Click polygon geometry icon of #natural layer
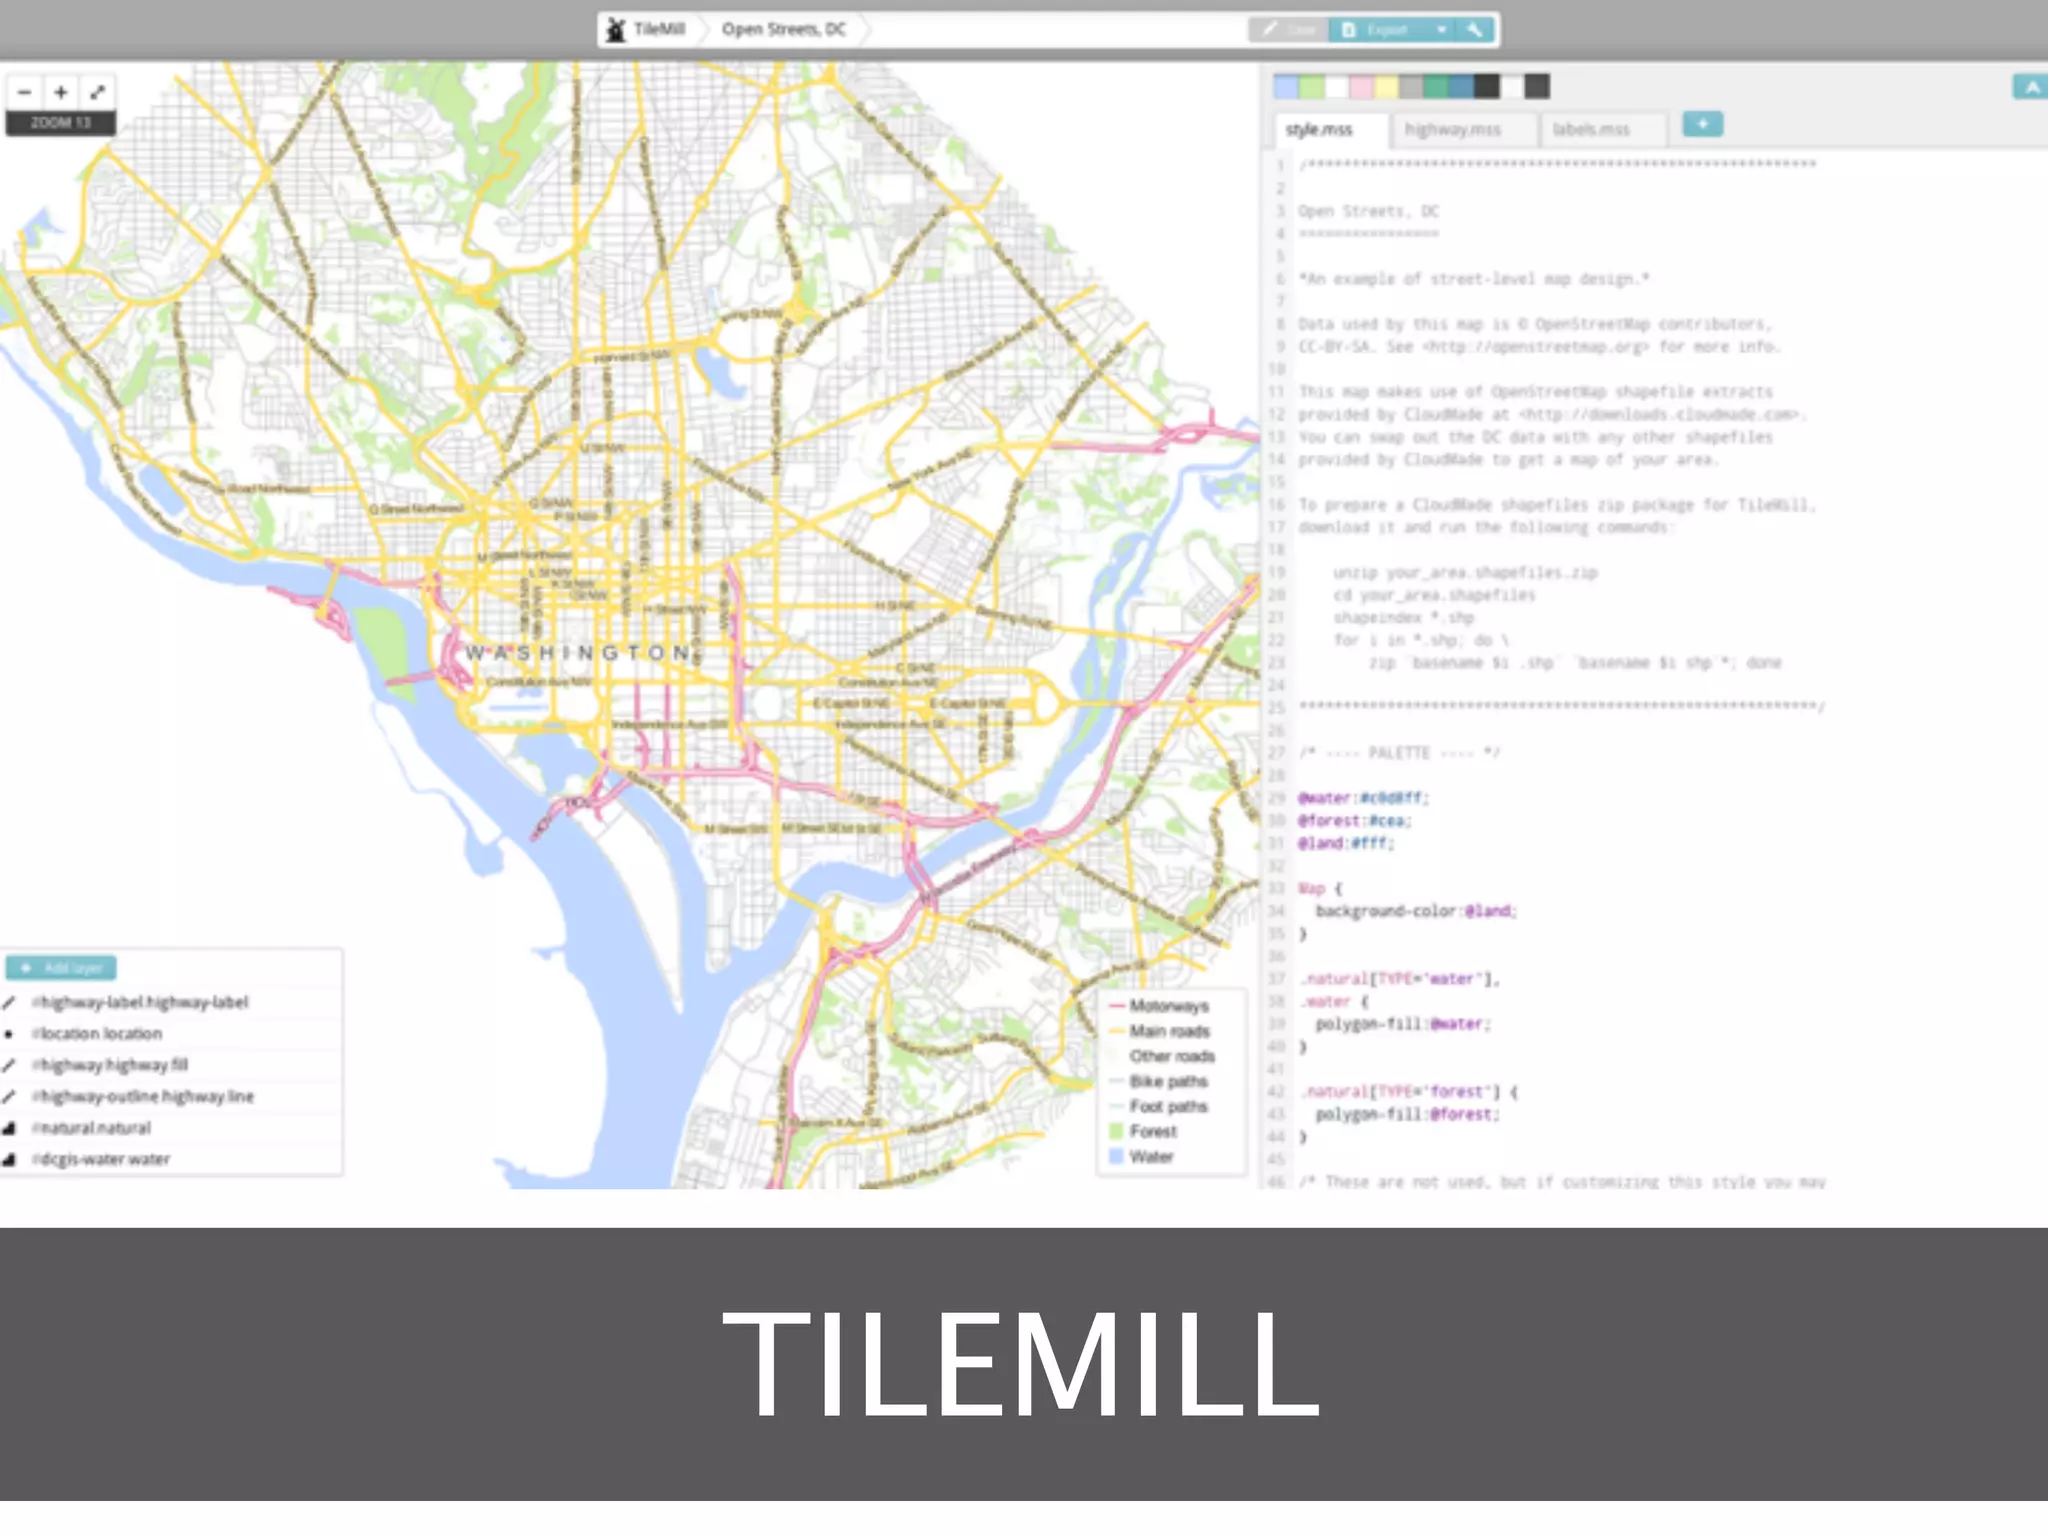The height and width of the screenshot is (1536, 2048). tap(9, 1128)
